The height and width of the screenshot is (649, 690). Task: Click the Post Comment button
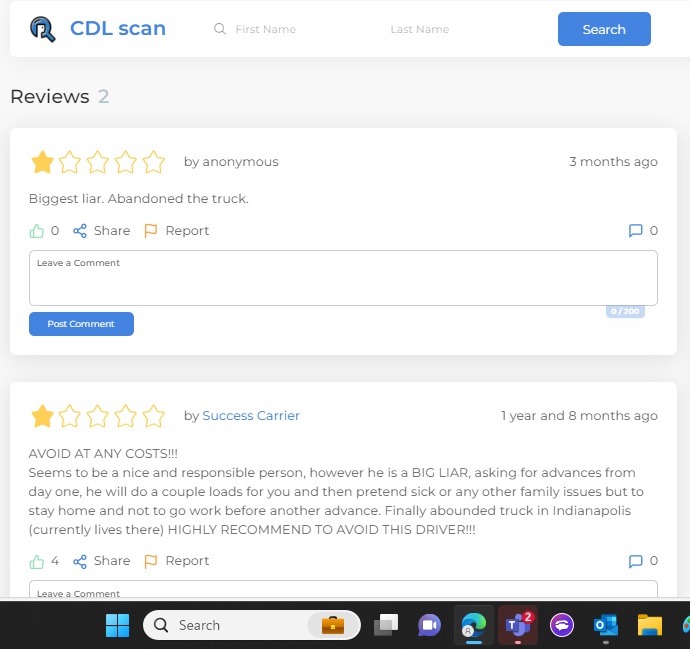click(x=81, y=324)
